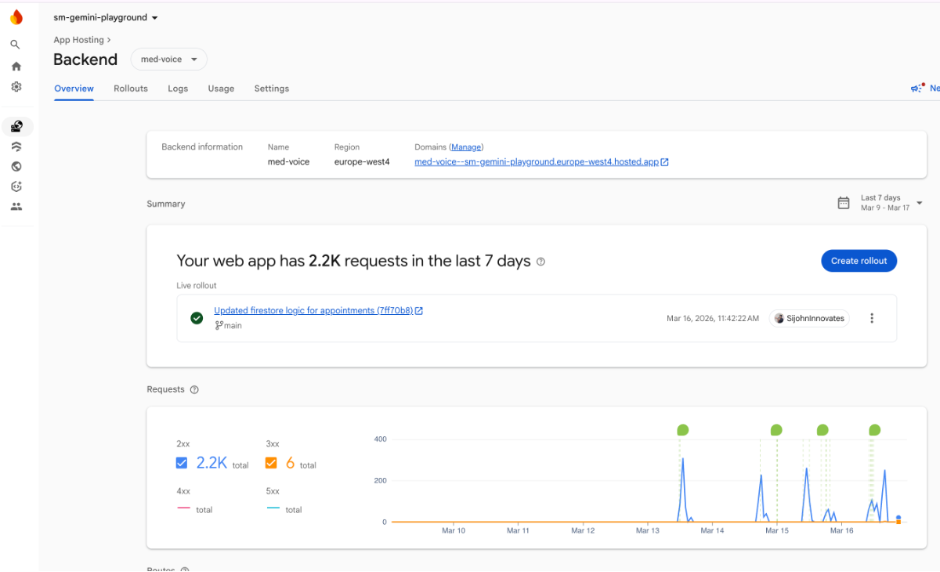Click the blue data point at chart end

click(x=898, y=517)
